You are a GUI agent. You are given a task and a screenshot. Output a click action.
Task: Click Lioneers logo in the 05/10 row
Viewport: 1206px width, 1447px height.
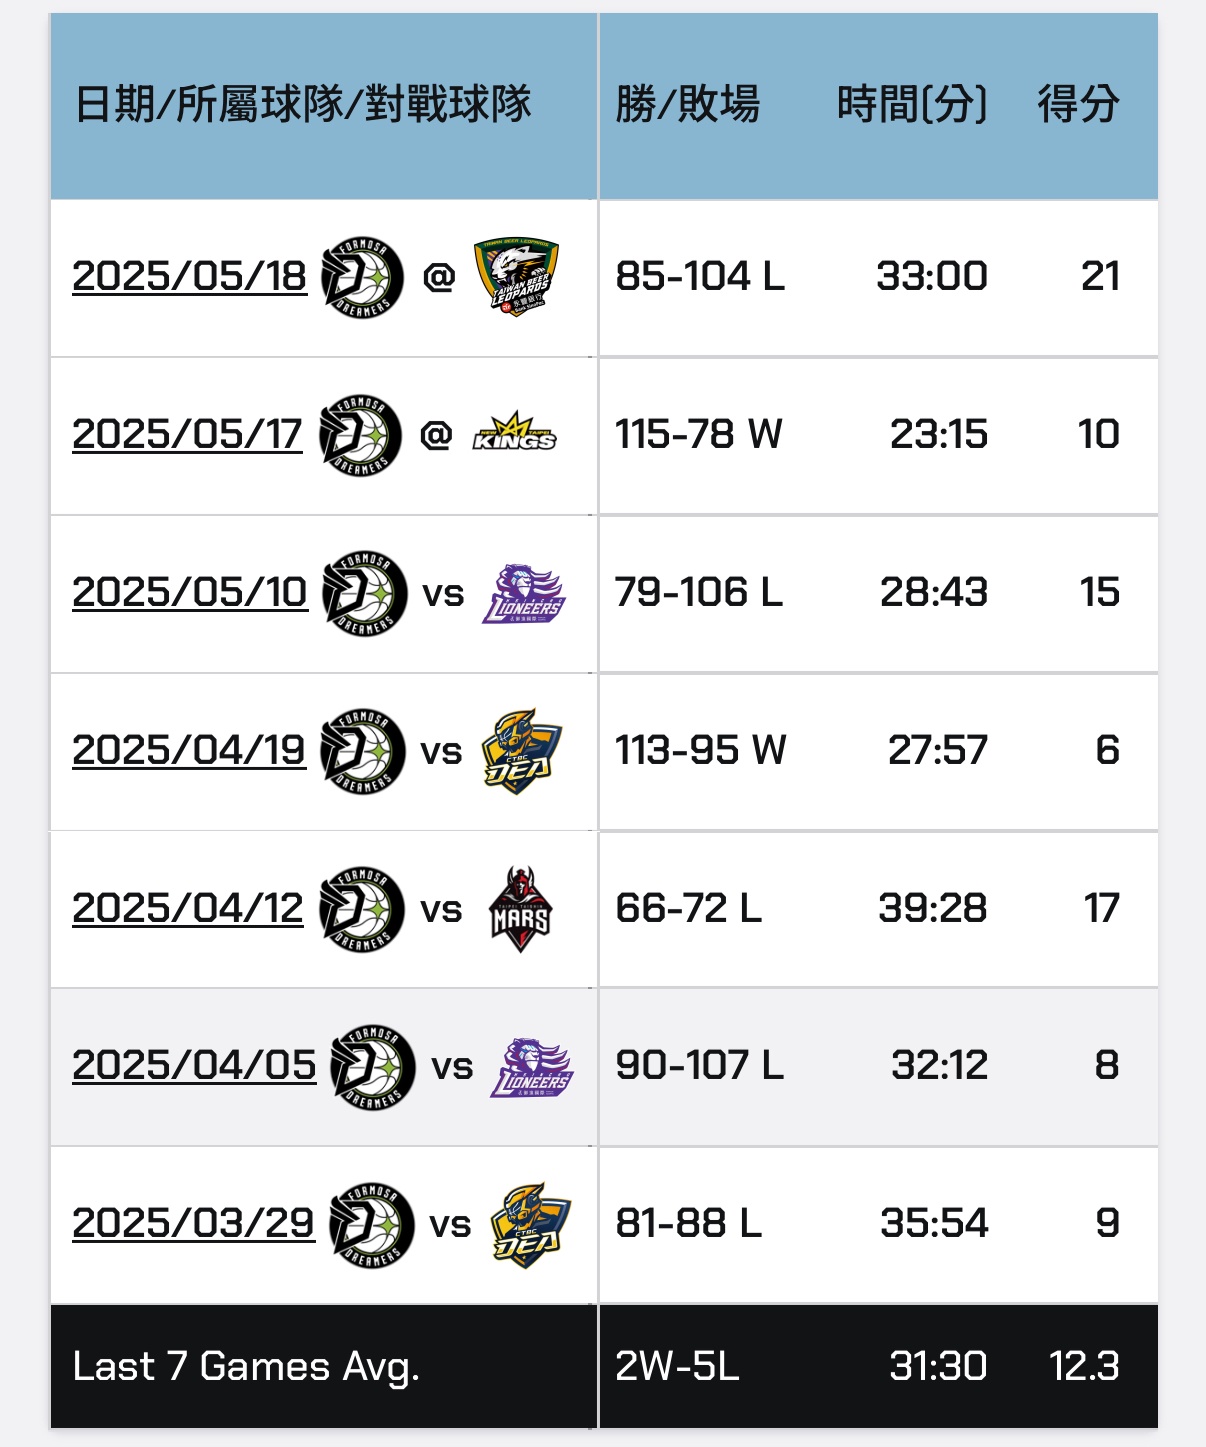[524, 594]
